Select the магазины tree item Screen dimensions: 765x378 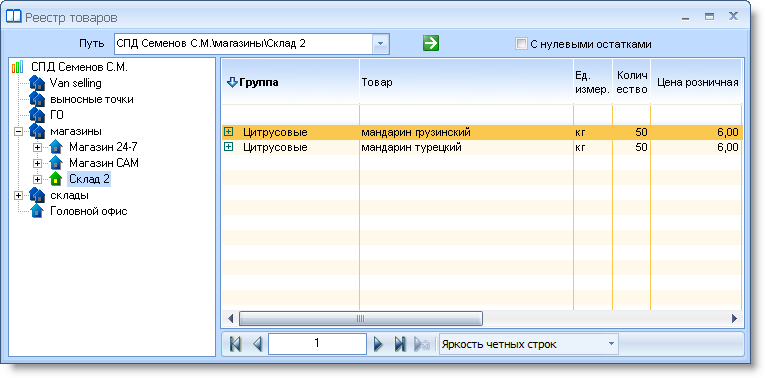(x=76, y=131)
